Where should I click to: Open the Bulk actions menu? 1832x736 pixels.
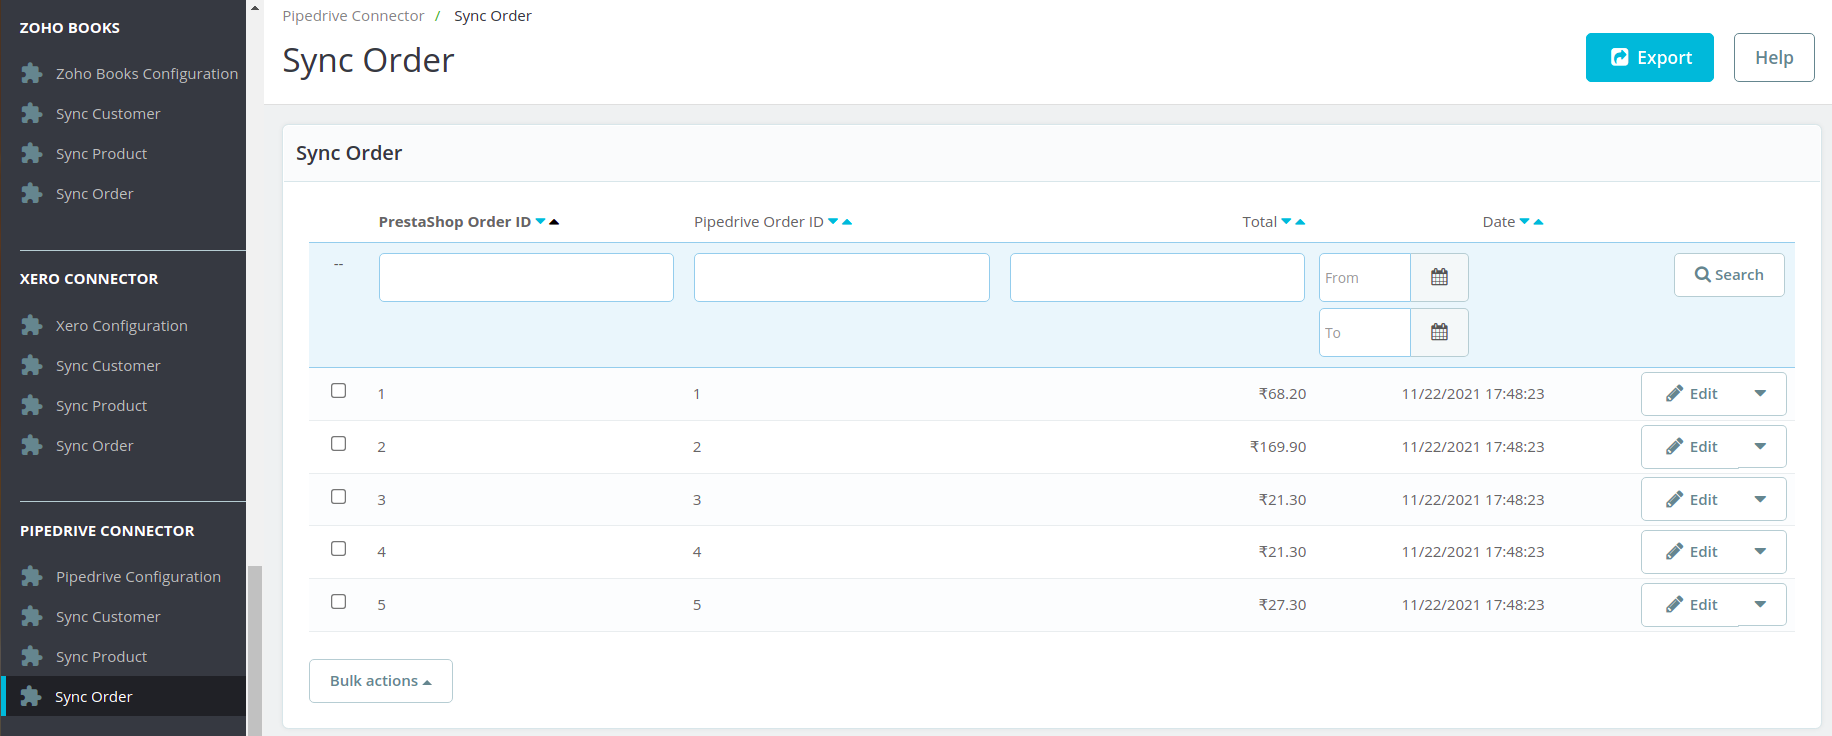(x=381, y=681)
